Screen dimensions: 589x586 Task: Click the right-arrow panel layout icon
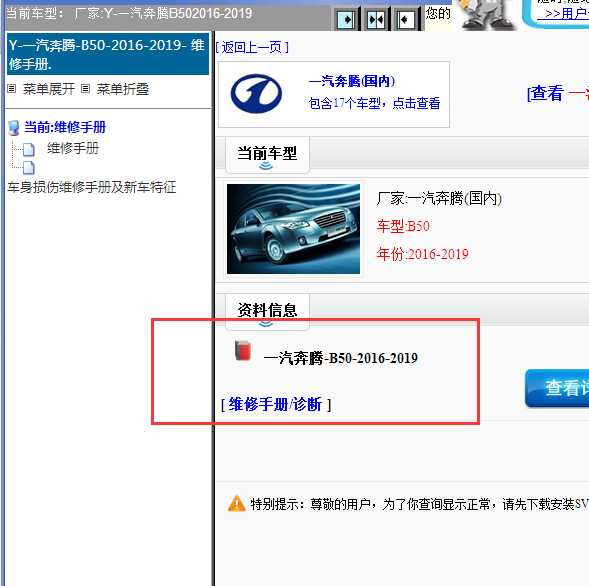click(346, 19)
